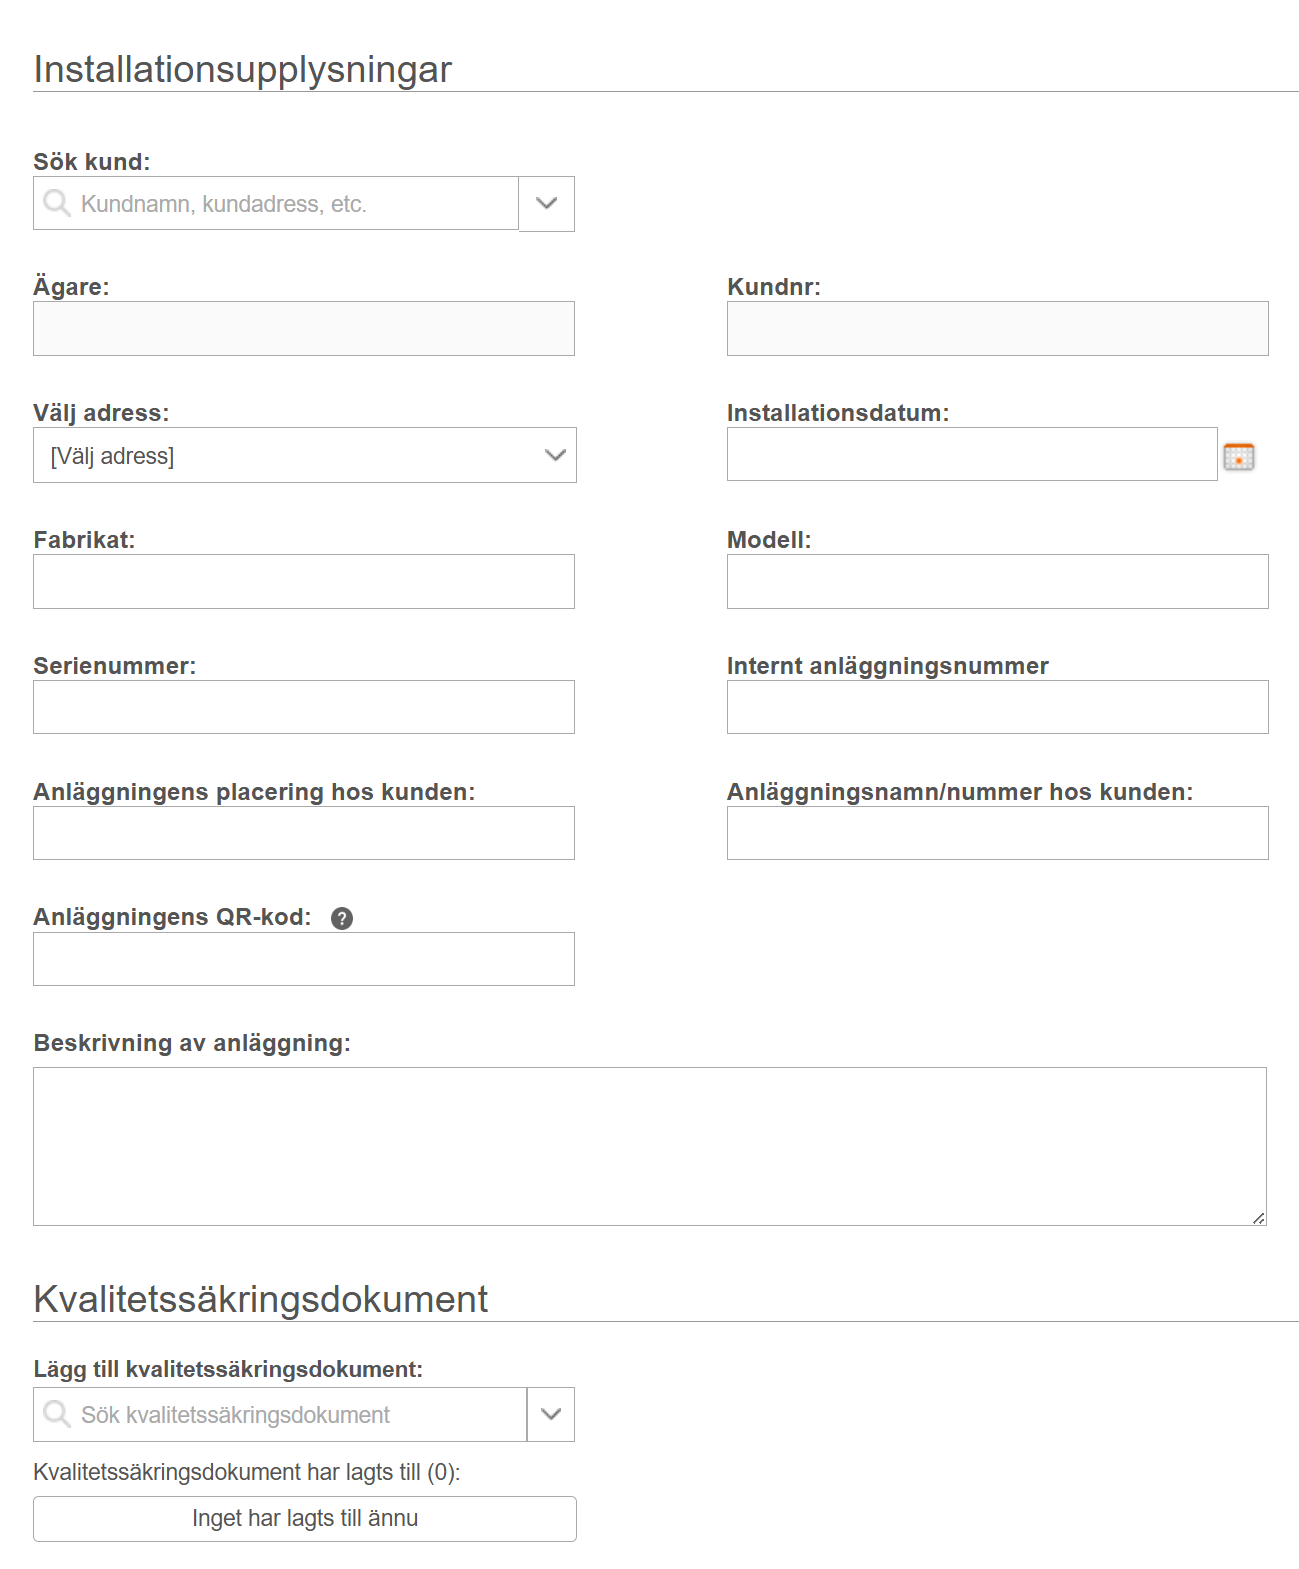
Task: Focus the Serienummer input field
Action: (x=304, y=707)
